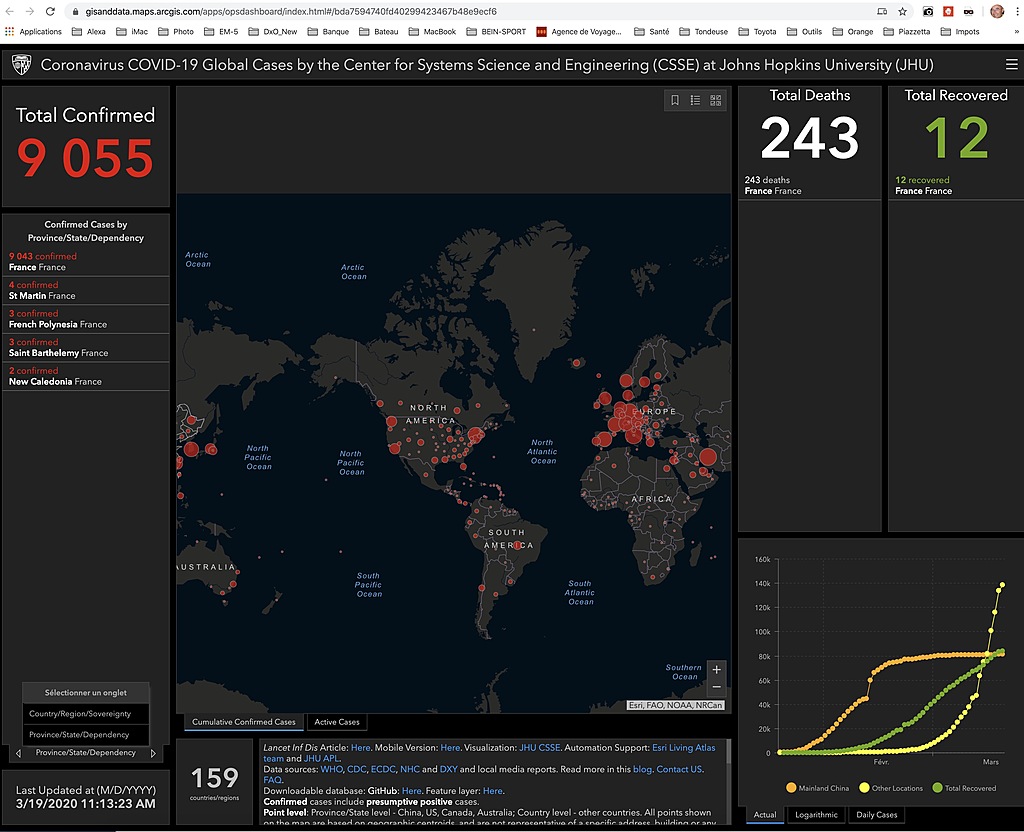This screenshot has height=832, width=1024.
Task: Open the Chrome profile avatar
Action: pyautogui.click(x=997, y=11)
